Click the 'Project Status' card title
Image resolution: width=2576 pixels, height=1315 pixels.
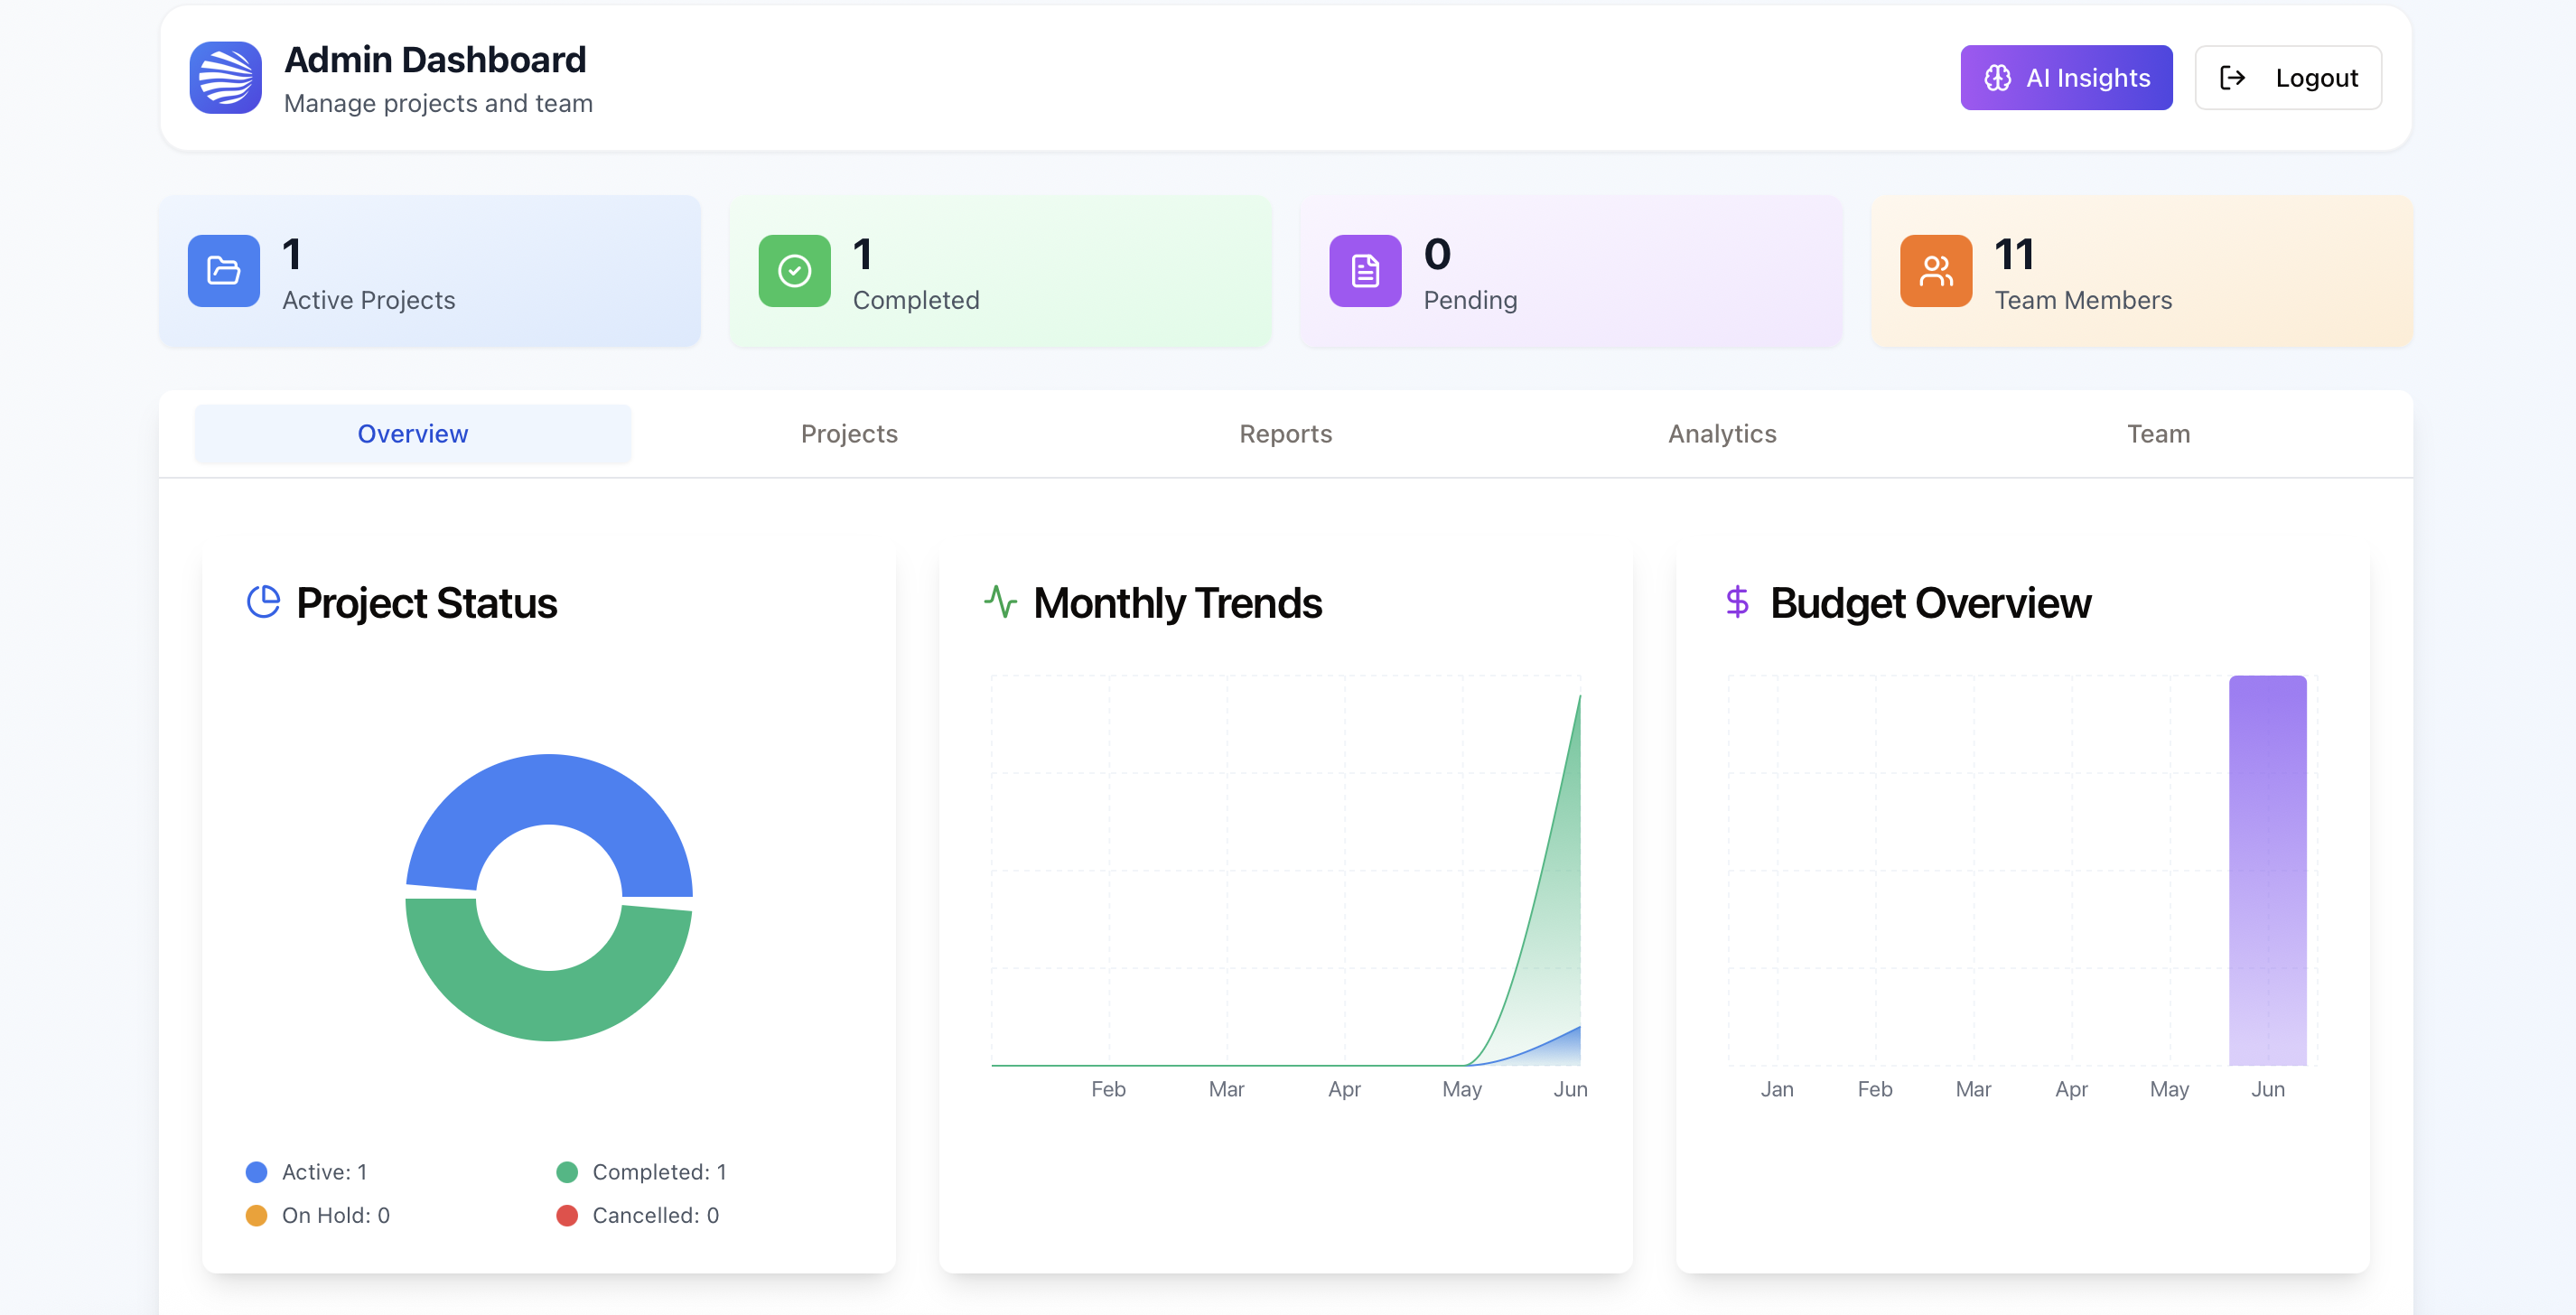coord(426,603)
